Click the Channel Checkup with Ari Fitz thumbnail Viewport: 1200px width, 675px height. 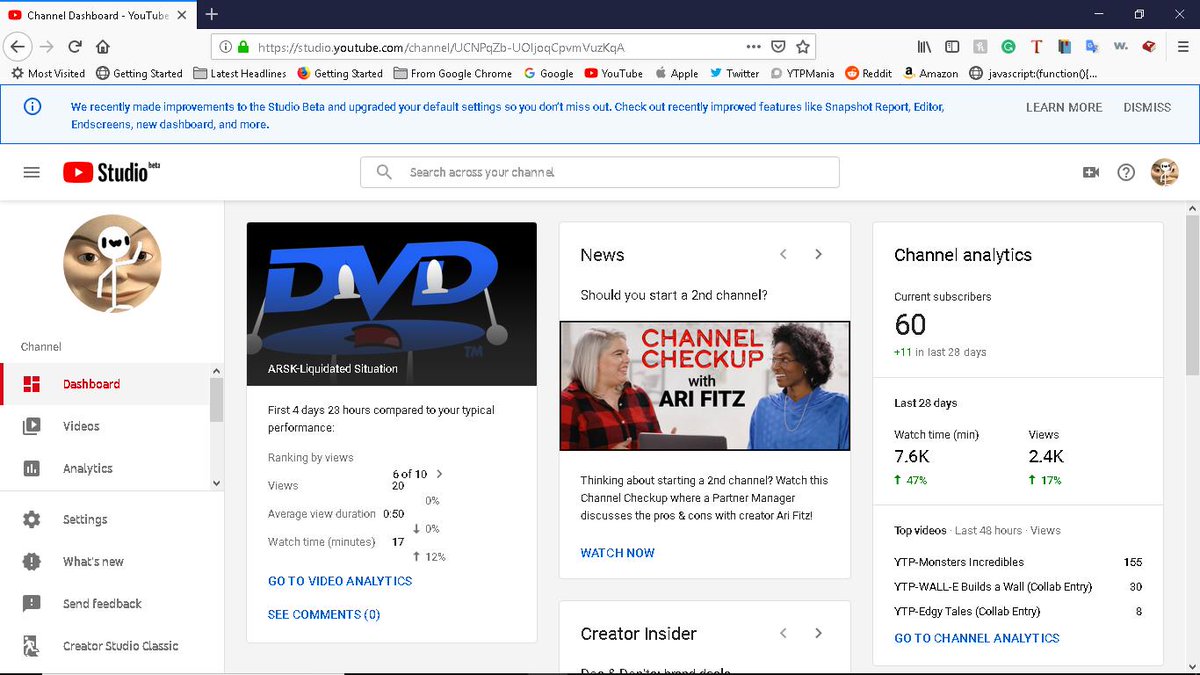[705, 386]
